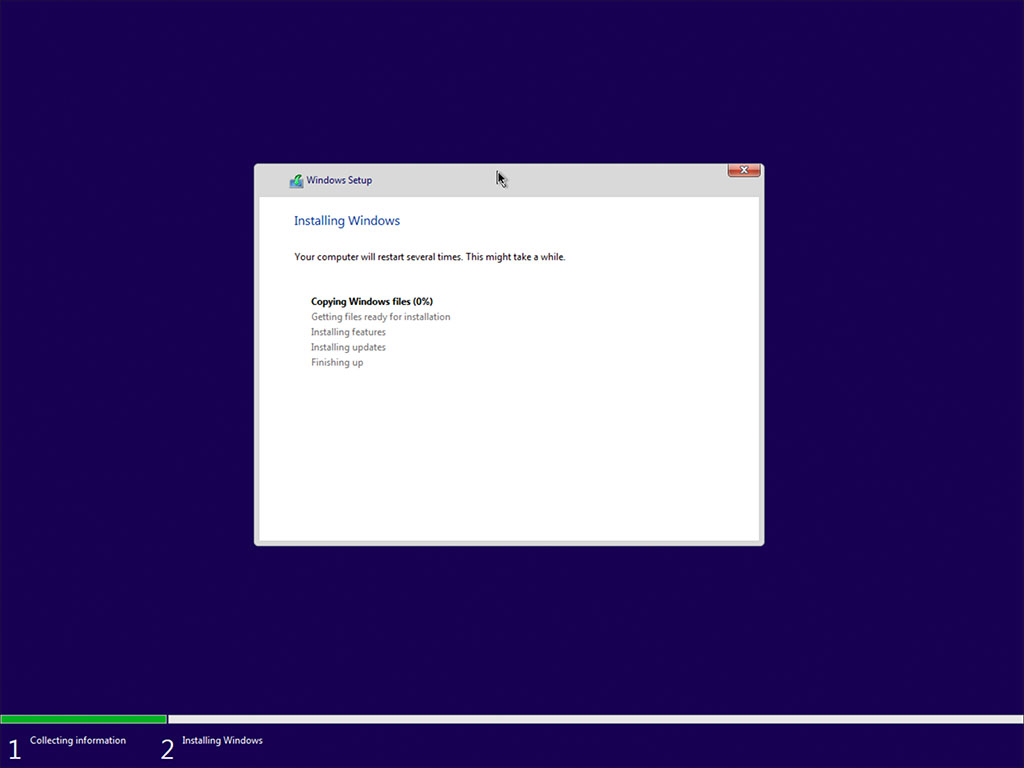
Task: Click the Finishing up step
Action: click(x=337, y=362)
